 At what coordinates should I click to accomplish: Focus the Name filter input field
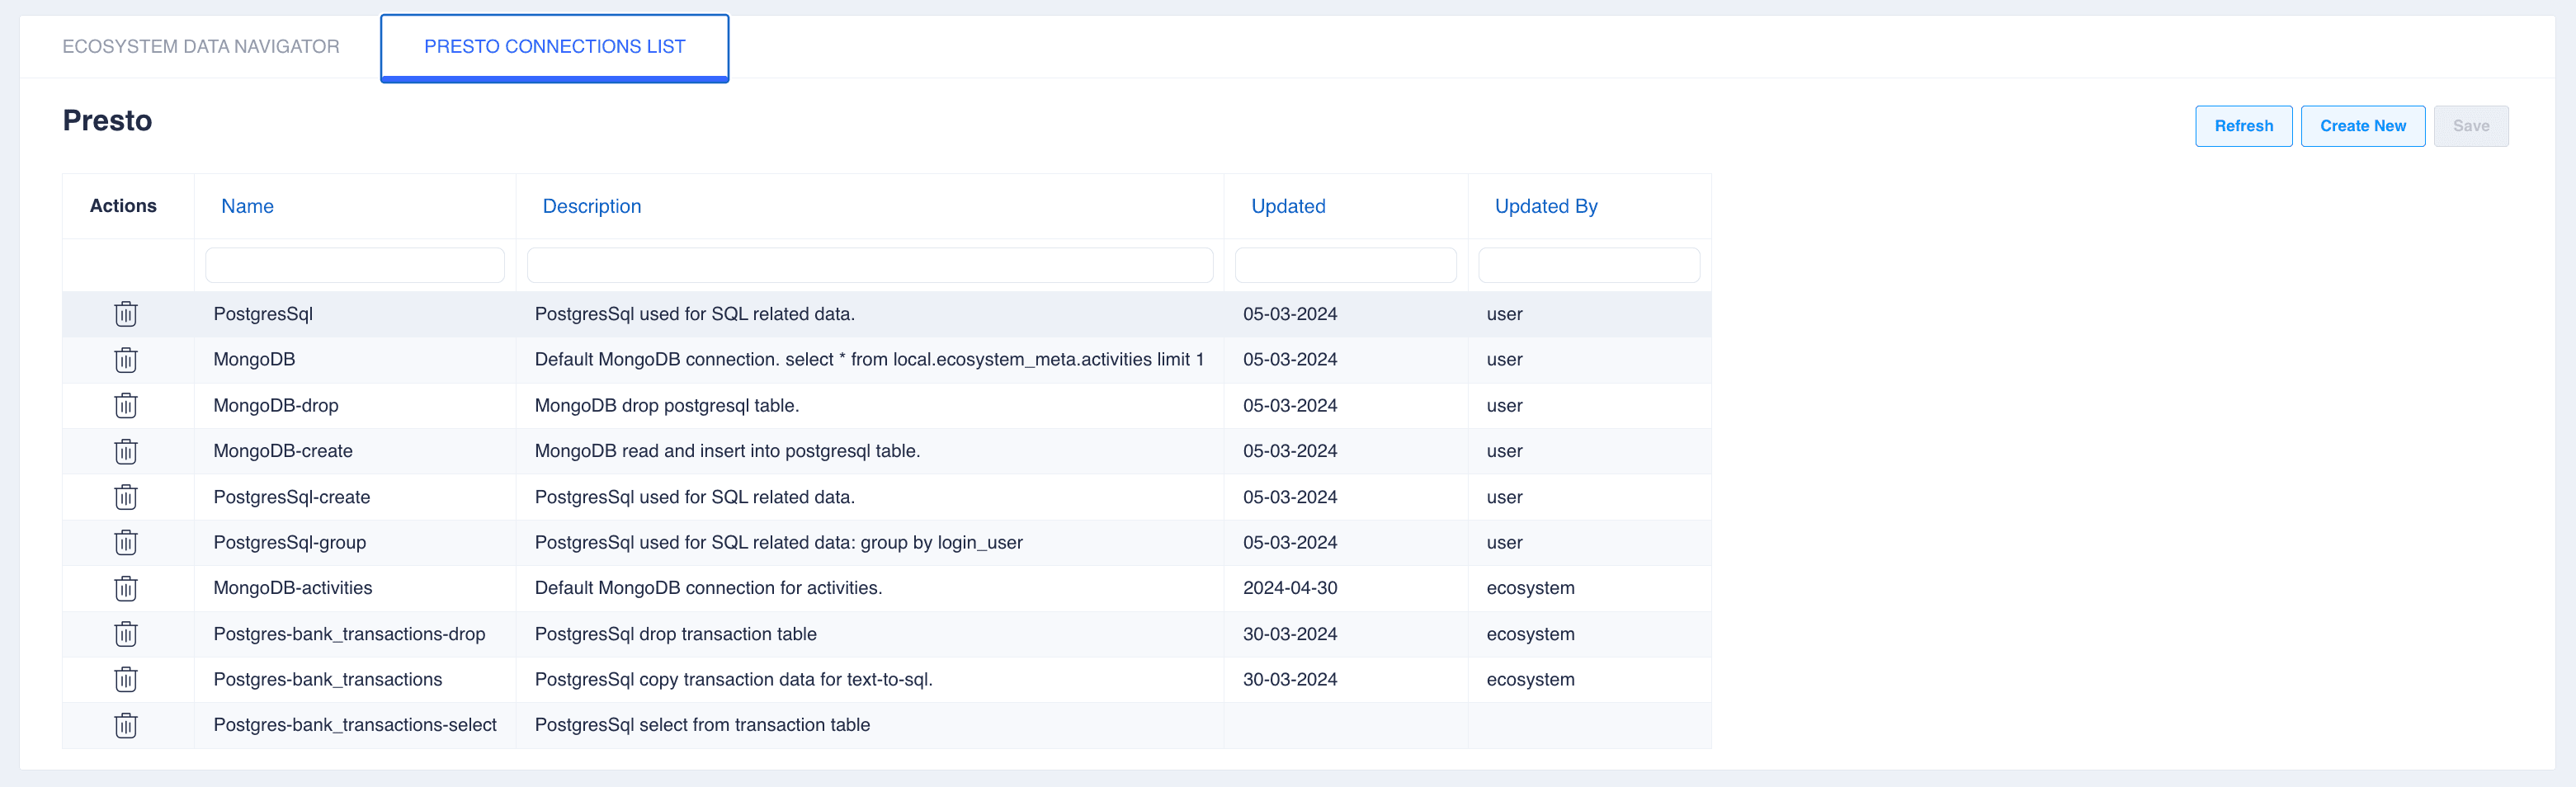(x=355, y=265)
